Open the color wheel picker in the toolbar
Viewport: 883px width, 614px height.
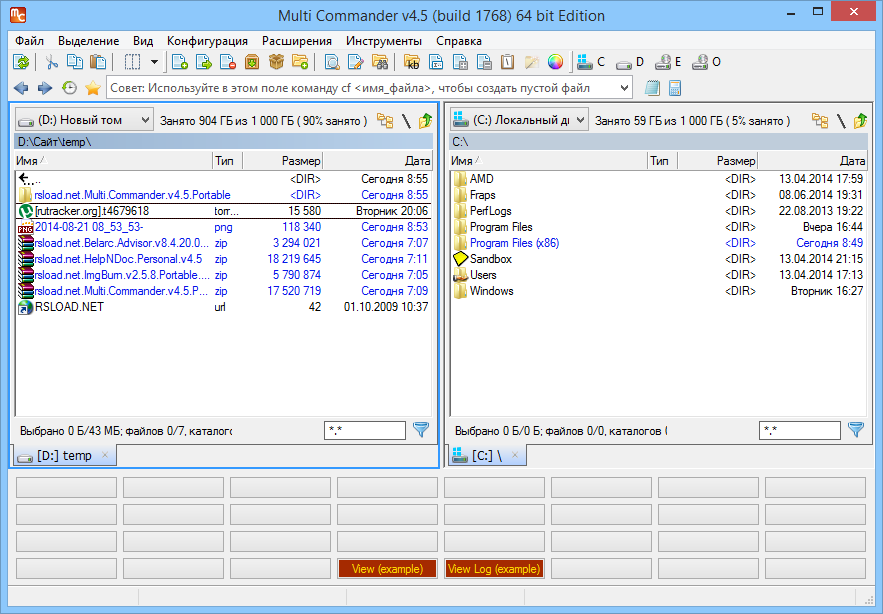(557, 62)
